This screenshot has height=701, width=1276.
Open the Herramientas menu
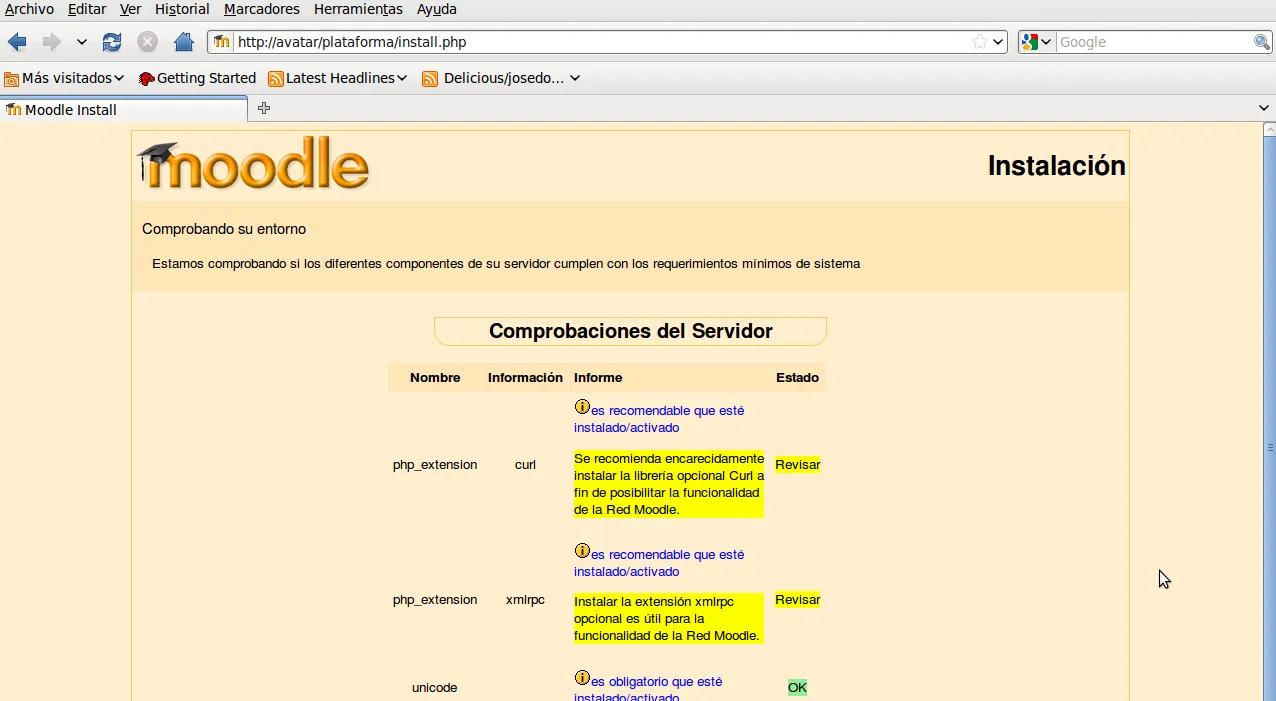point(358,9)
